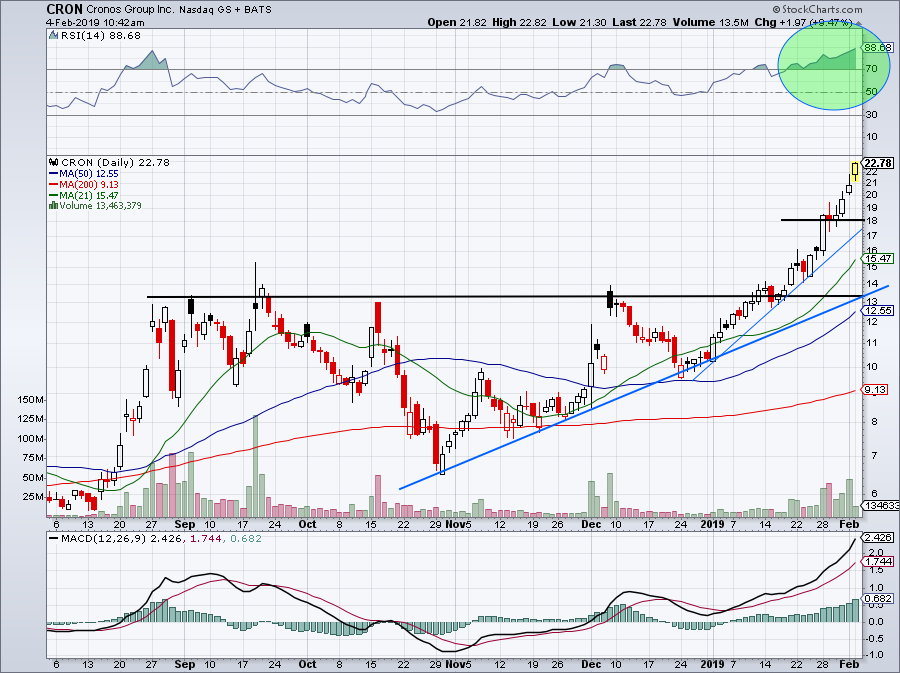Click the 134633 volume tag on right axis
The height and width of the screenshot is (673, 900).
(880, 505)
